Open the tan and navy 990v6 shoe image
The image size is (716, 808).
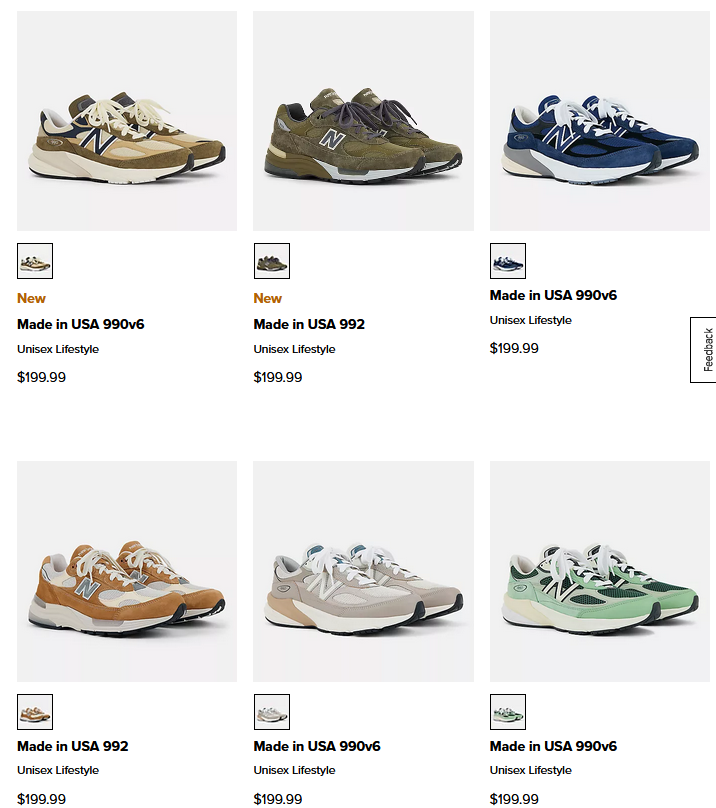tap(127, 121)
